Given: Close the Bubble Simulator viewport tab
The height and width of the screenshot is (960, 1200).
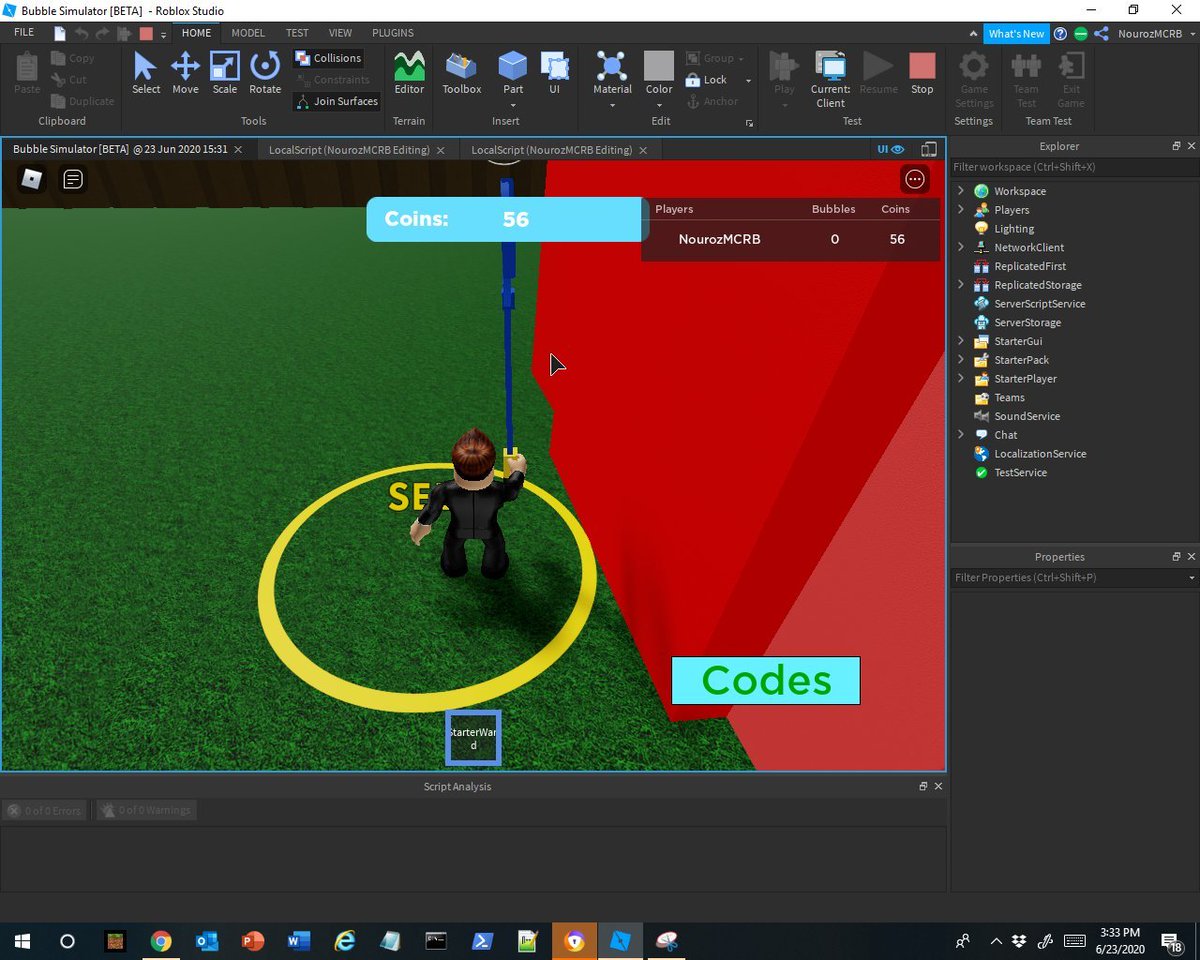Looking at the screenshot, I should 238,150.
